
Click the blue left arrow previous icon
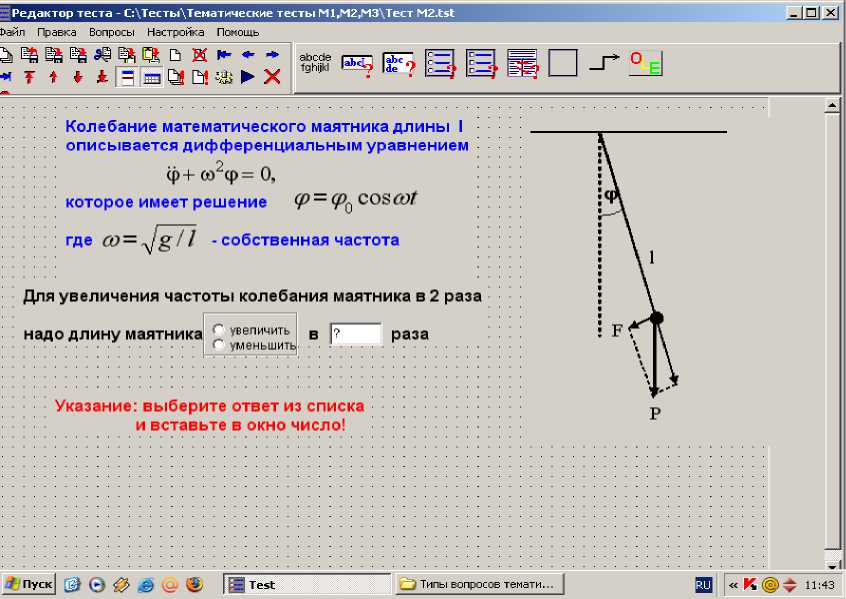click(x=248, y=55)
